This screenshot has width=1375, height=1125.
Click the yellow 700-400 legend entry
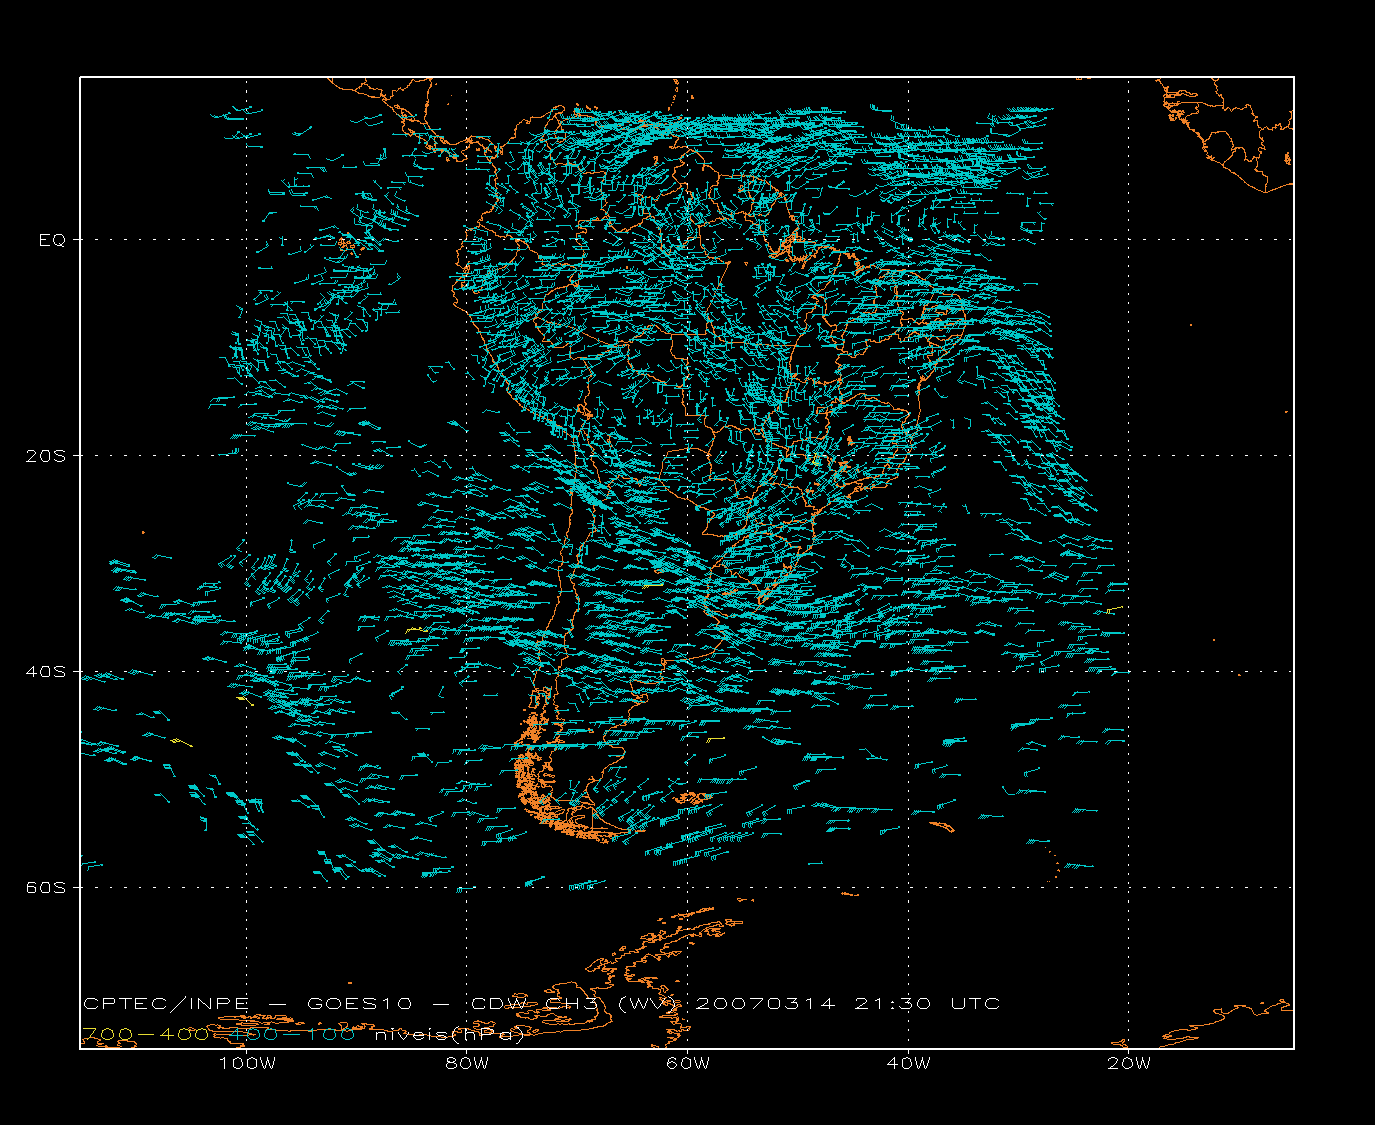tap(146, 1034)
